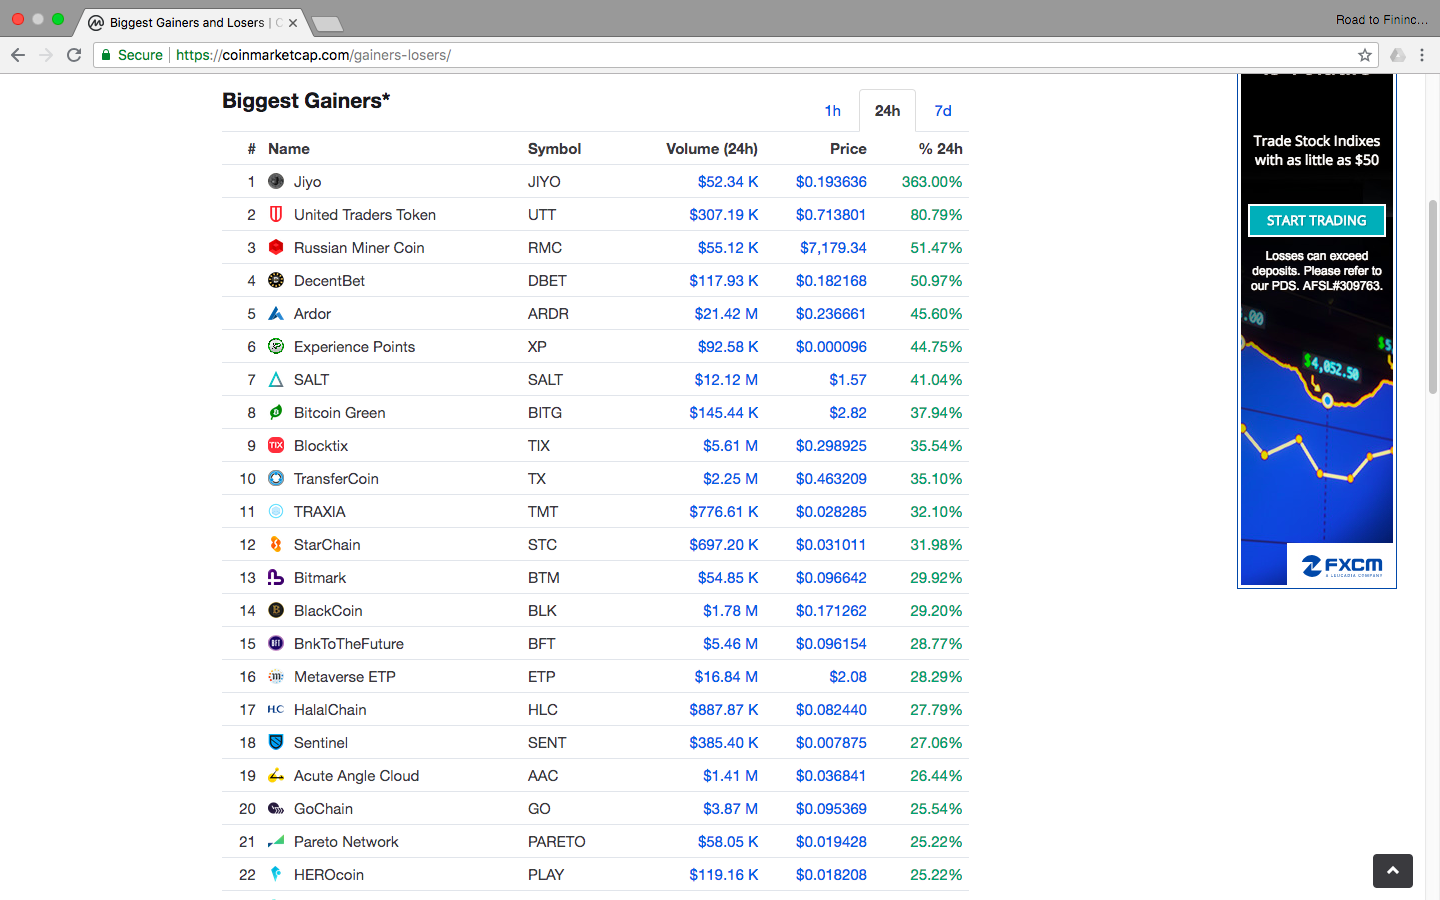Open the TransferCoin $2.25 M volume link
The image size is (1440, 900).
pyautogui.click(x=730, y=479)
